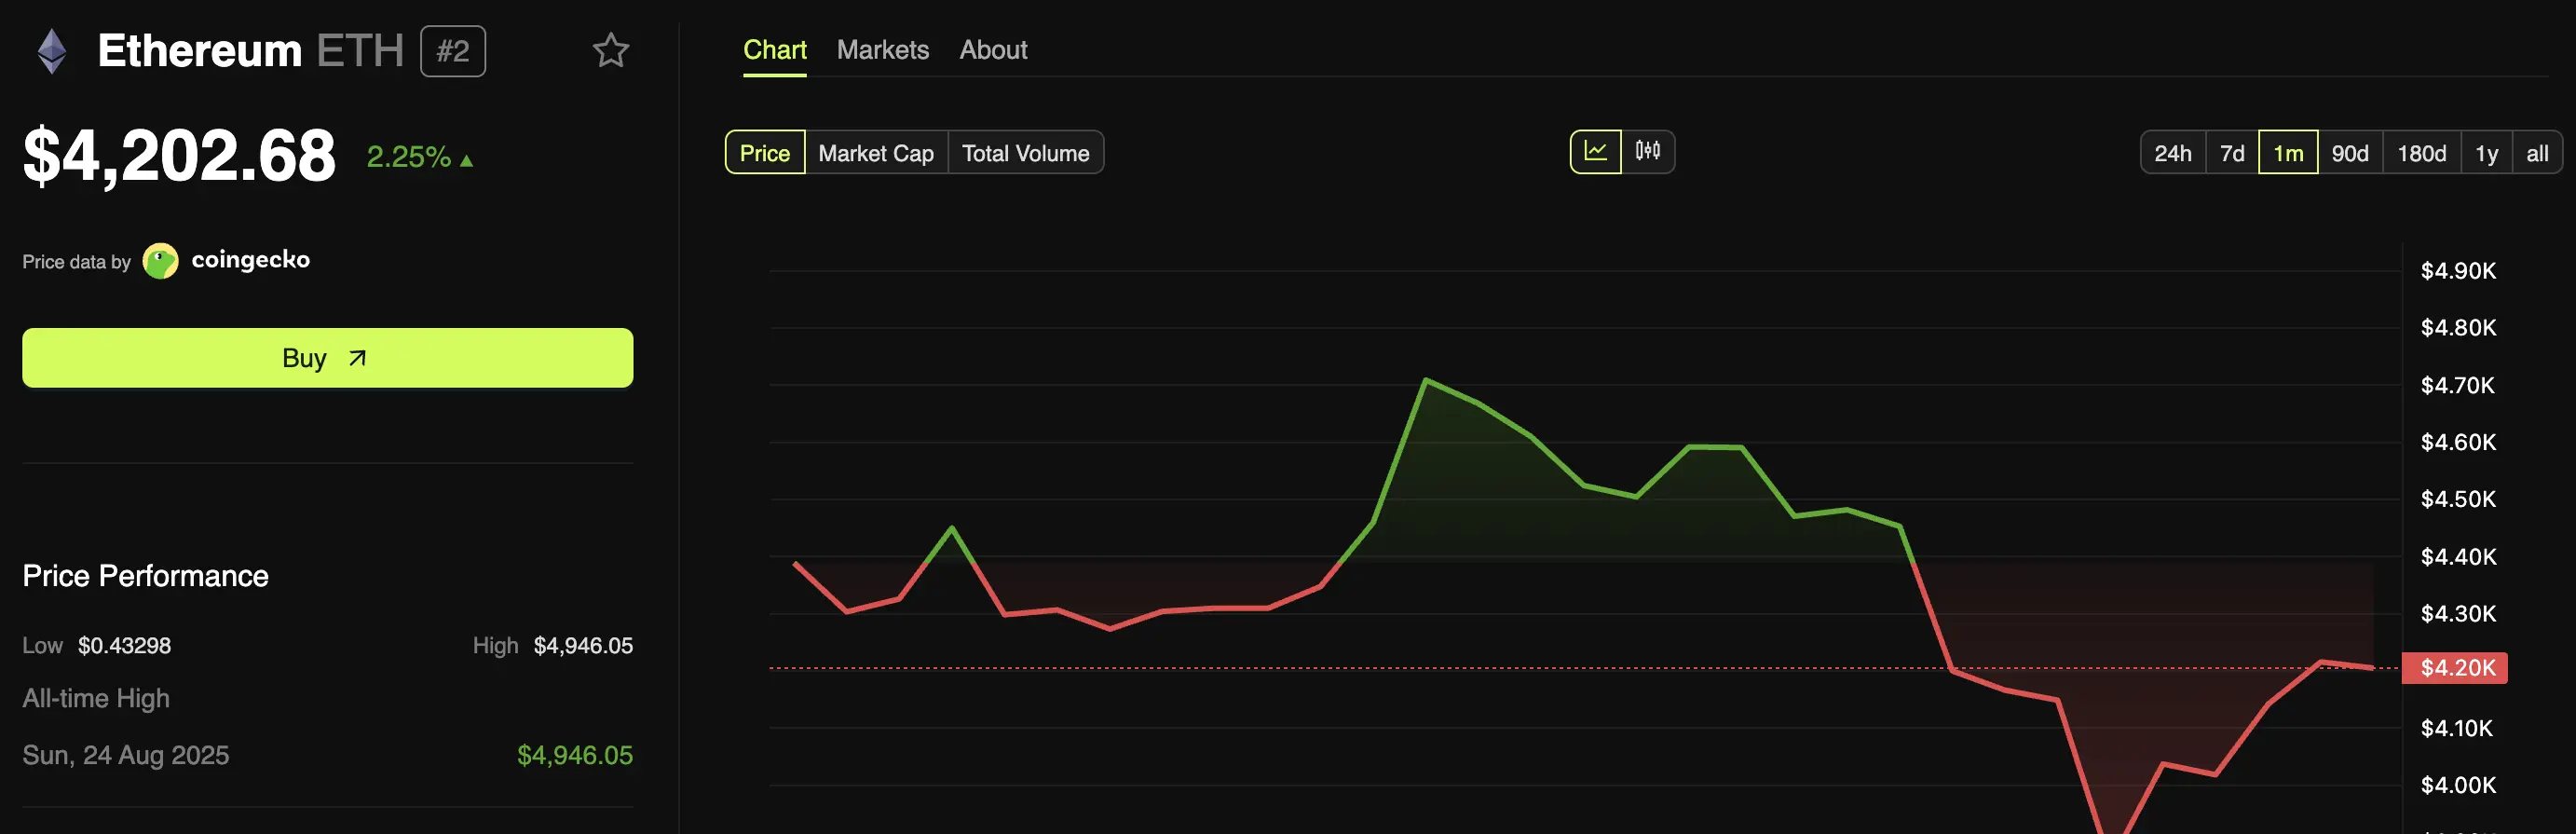Switch to candlestick chart view icon
Screen dimensions: 2576x834
[x=1648, y=152]
